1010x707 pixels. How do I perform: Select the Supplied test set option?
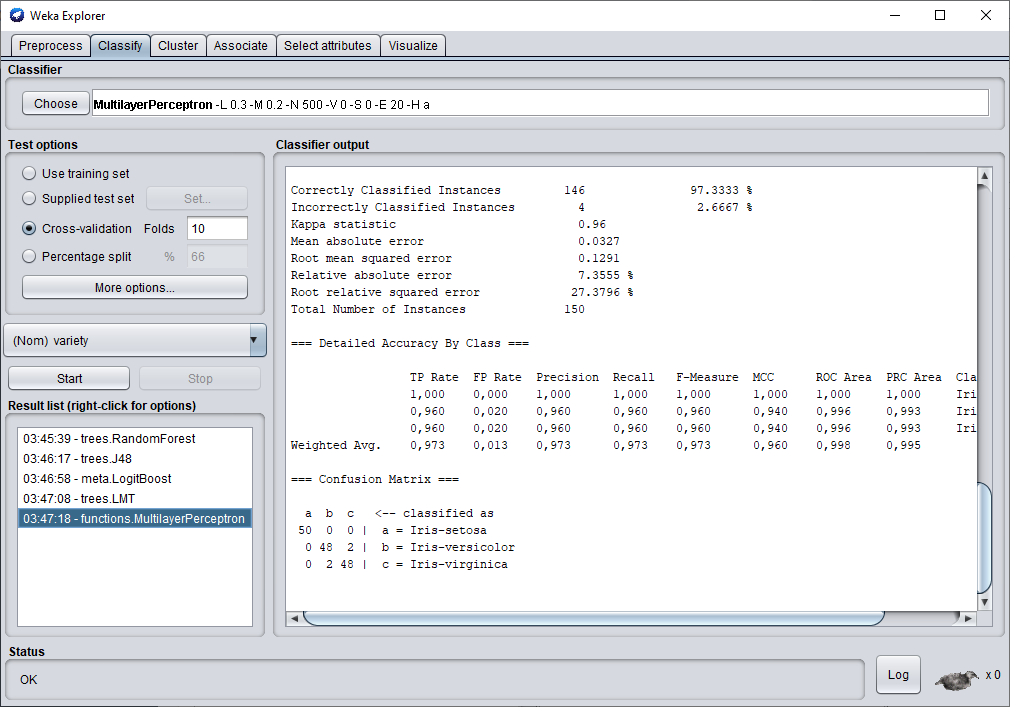pyautogui.click(x=29, y=199)
